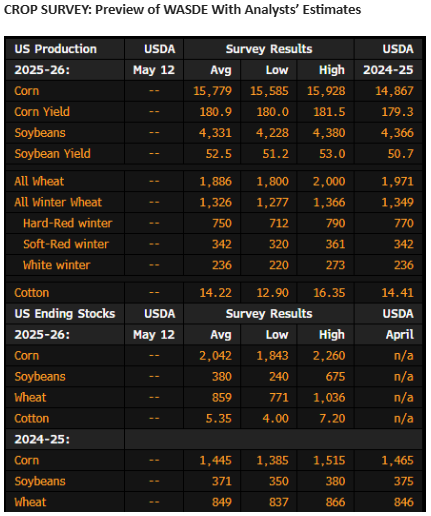Click white winter low 220
This screenshot has height=516, width=431.
tap(279, 265)
